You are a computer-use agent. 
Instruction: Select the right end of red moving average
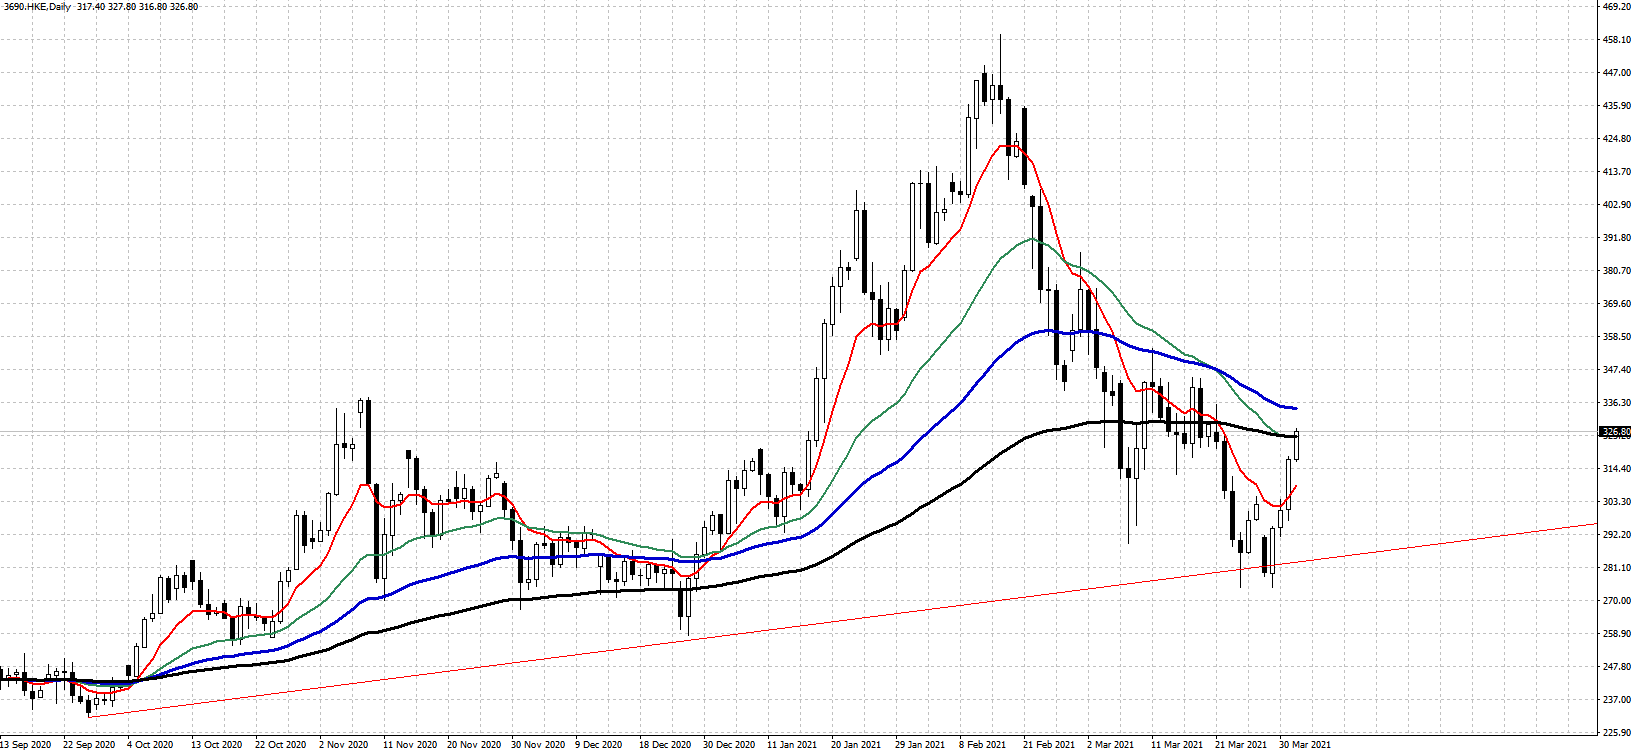pyautogui.click(x=1296, y=487)
